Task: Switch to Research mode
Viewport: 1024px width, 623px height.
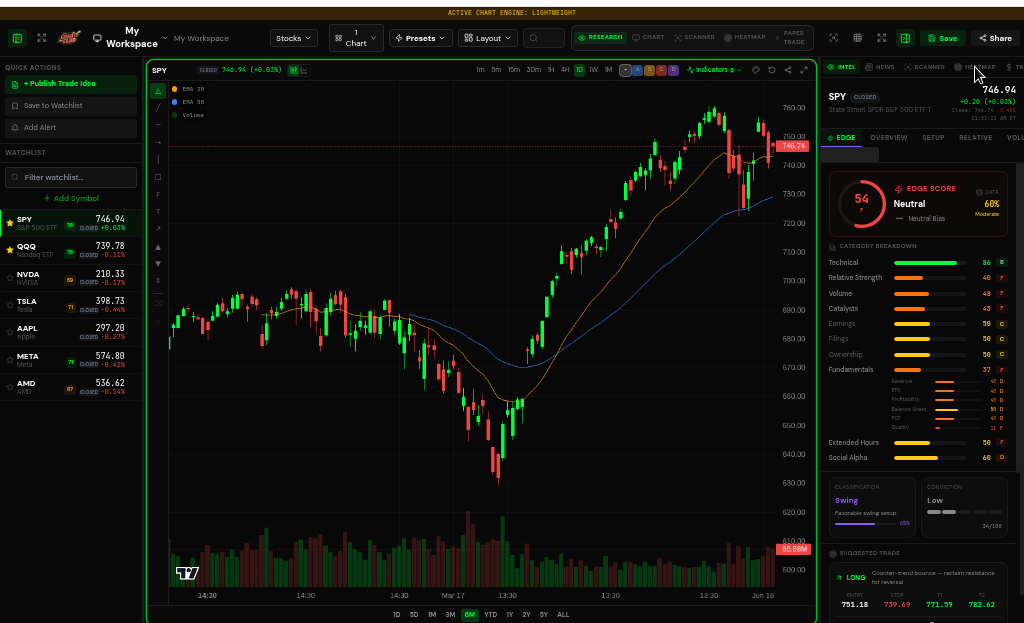Action: pyautogui.click(x=600, y=37)
